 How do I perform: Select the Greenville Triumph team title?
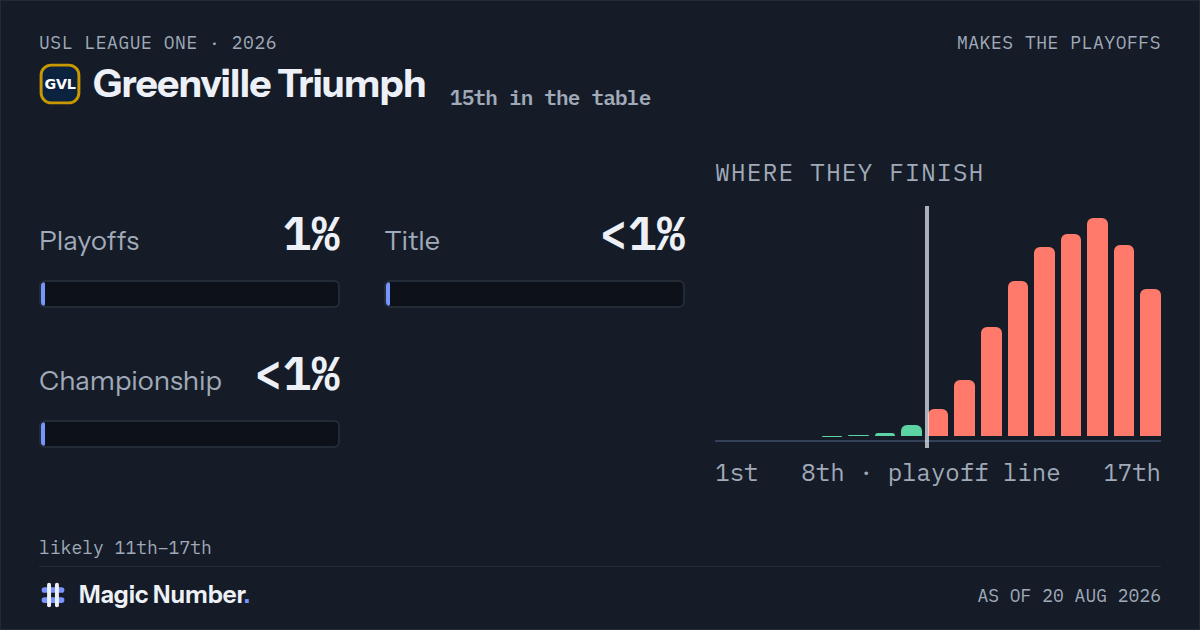point(259,84)
